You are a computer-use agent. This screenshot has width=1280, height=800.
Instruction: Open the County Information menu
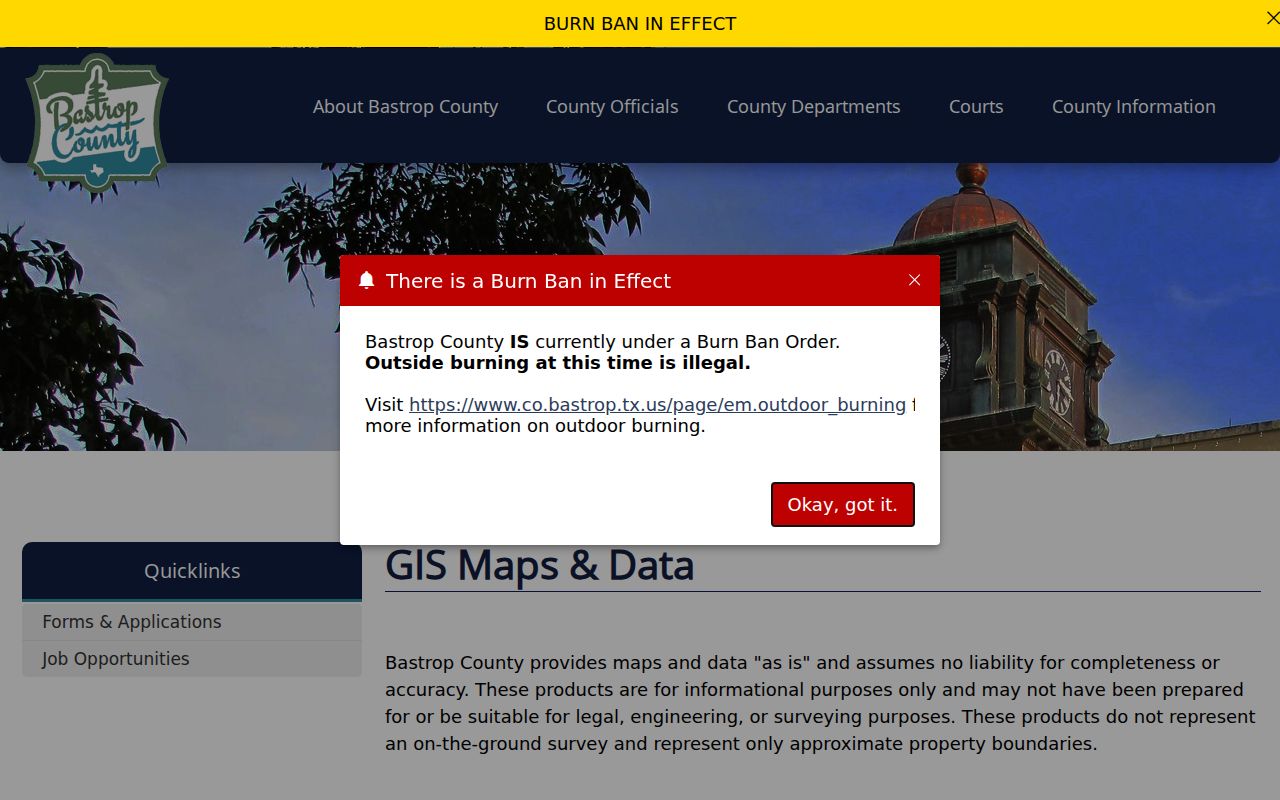pos(1133,107)
